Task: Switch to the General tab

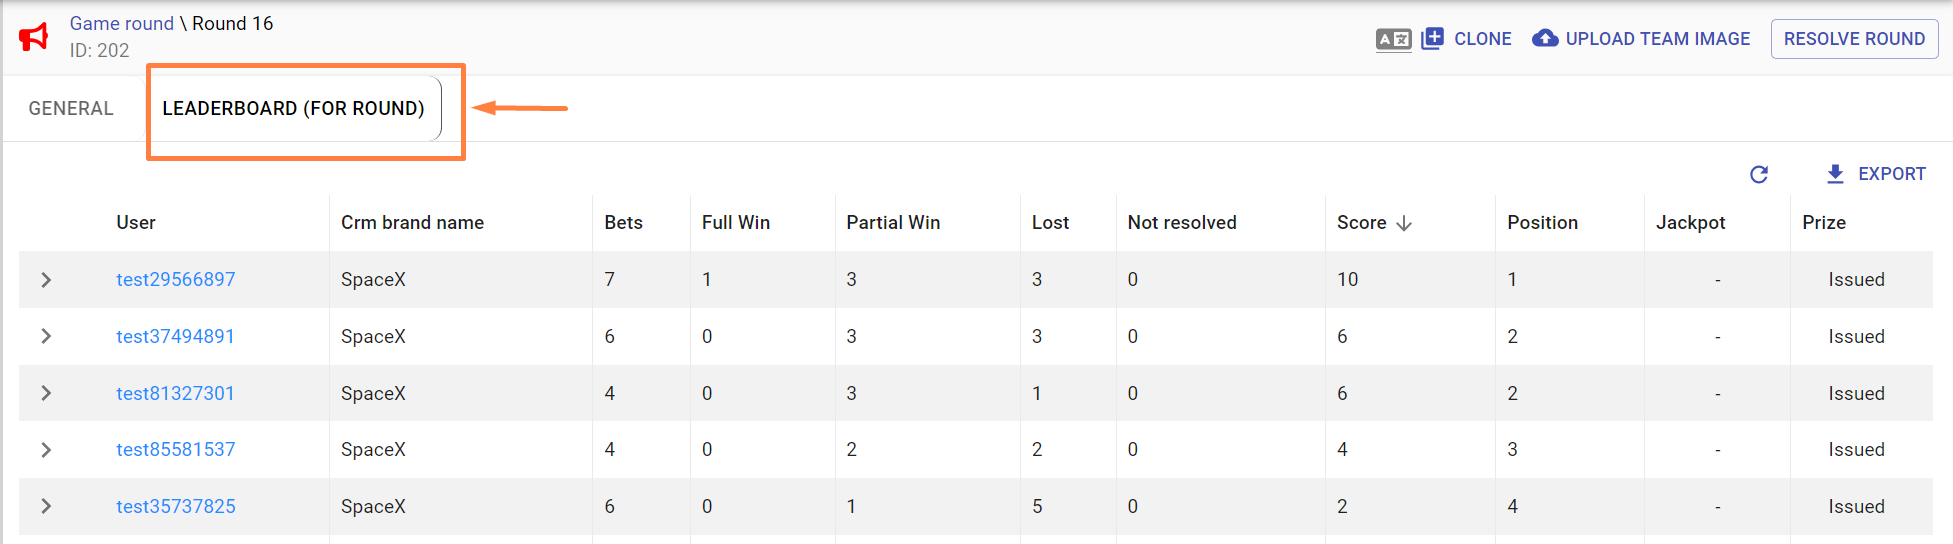Action: coord(71,108)
